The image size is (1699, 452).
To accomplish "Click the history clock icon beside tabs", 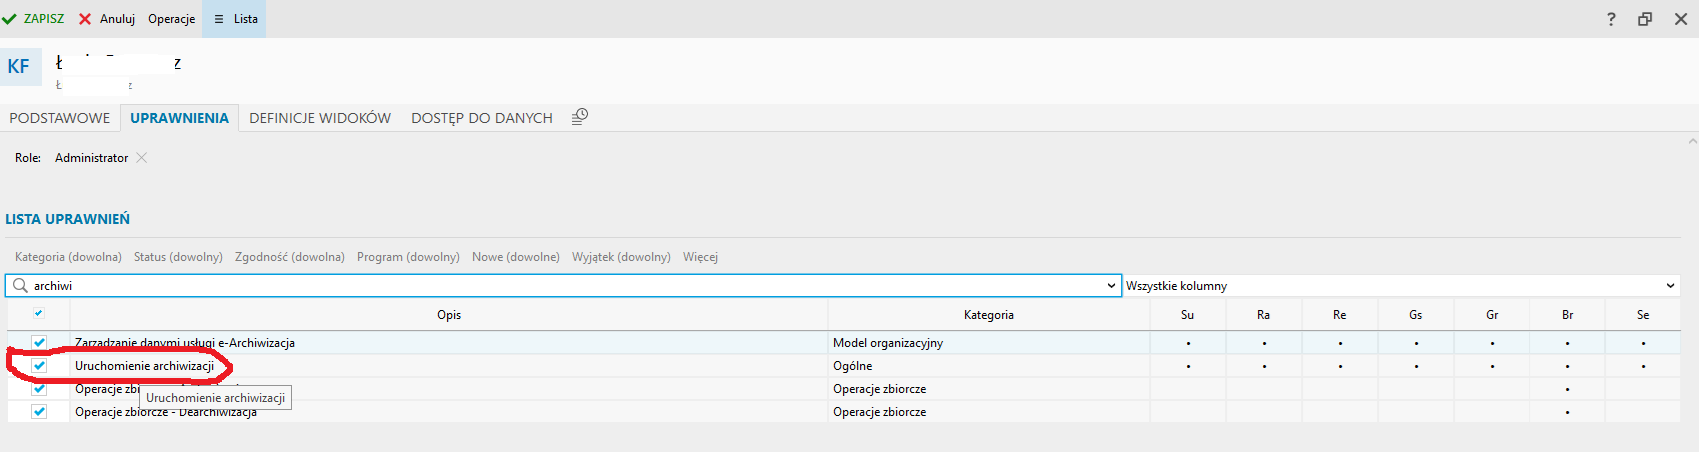I will point(580,117).
